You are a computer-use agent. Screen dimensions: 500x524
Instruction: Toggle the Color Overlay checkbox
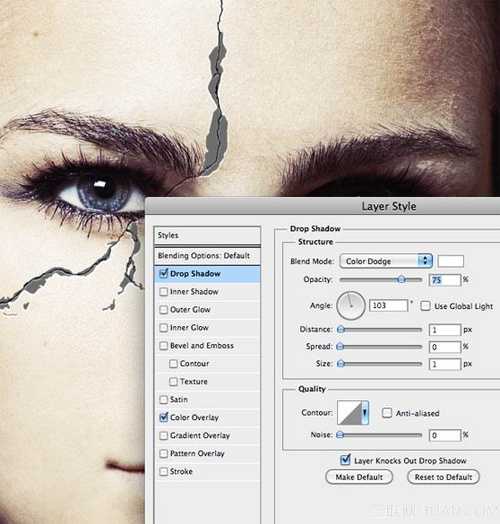pos(163,417)
